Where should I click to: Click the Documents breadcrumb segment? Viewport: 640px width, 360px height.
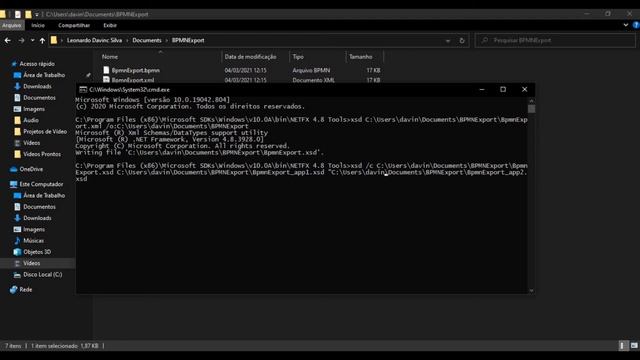147,40
